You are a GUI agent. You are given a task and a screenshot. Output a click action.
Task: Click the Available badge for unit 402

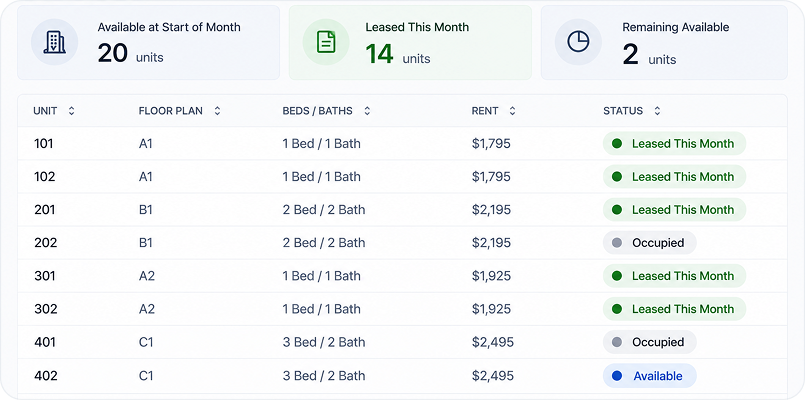pos(649,376)
